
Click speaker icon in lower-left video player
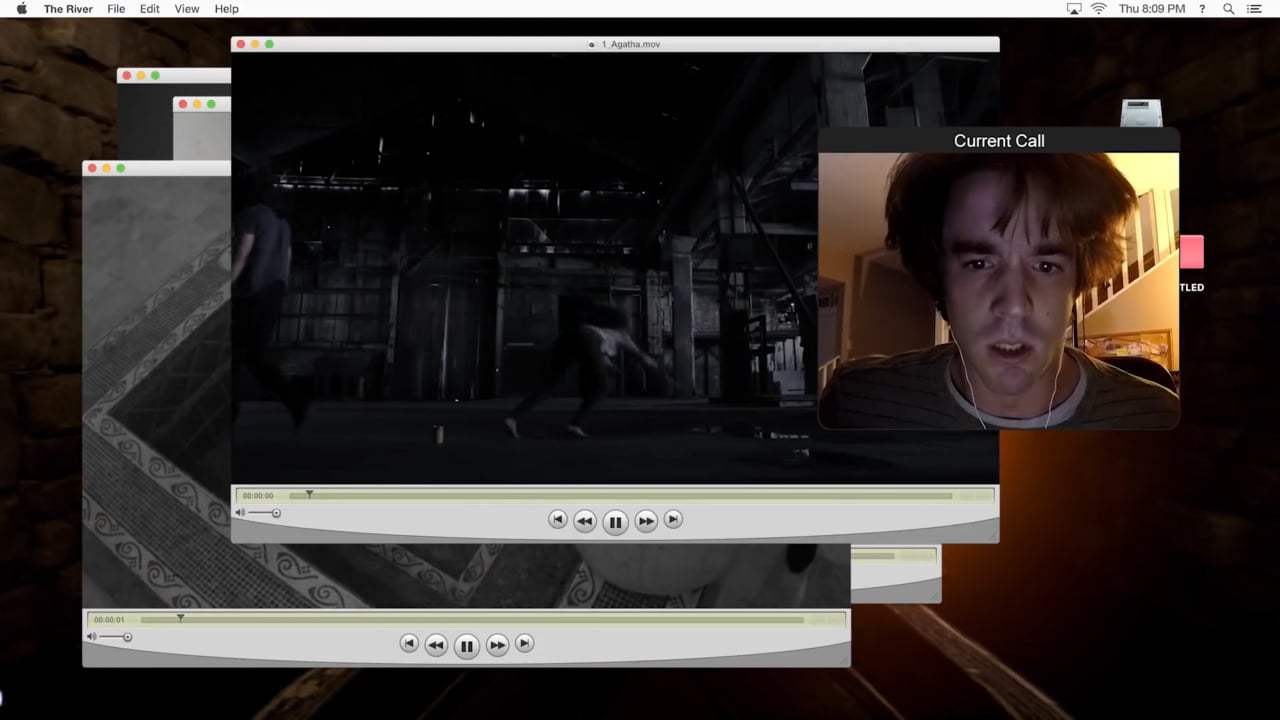tap(91, 637)
